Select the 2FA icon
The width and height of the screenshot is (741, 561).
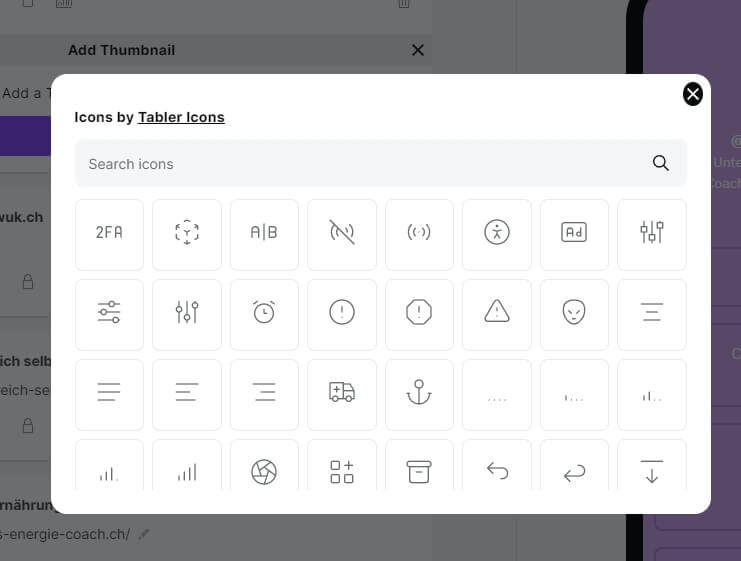coord(109,234)
